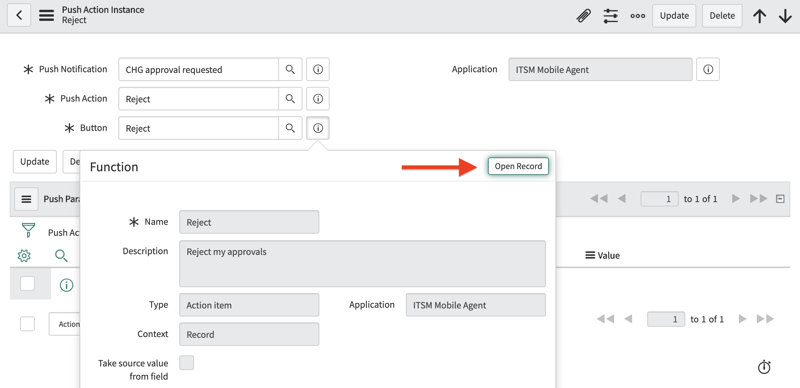The height and width of the screenshot is (388, 800).
Task: Go to next record with down arrow
Action: pos(785,16)
